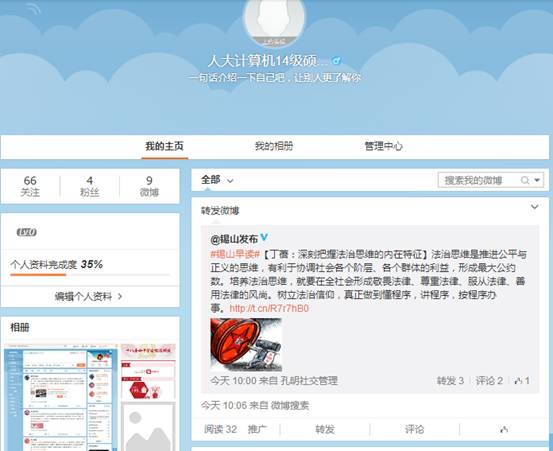The height and width of the screenshot is (451, 553).
Task: Click the 推广 button under the post
Action: (257, 429)
